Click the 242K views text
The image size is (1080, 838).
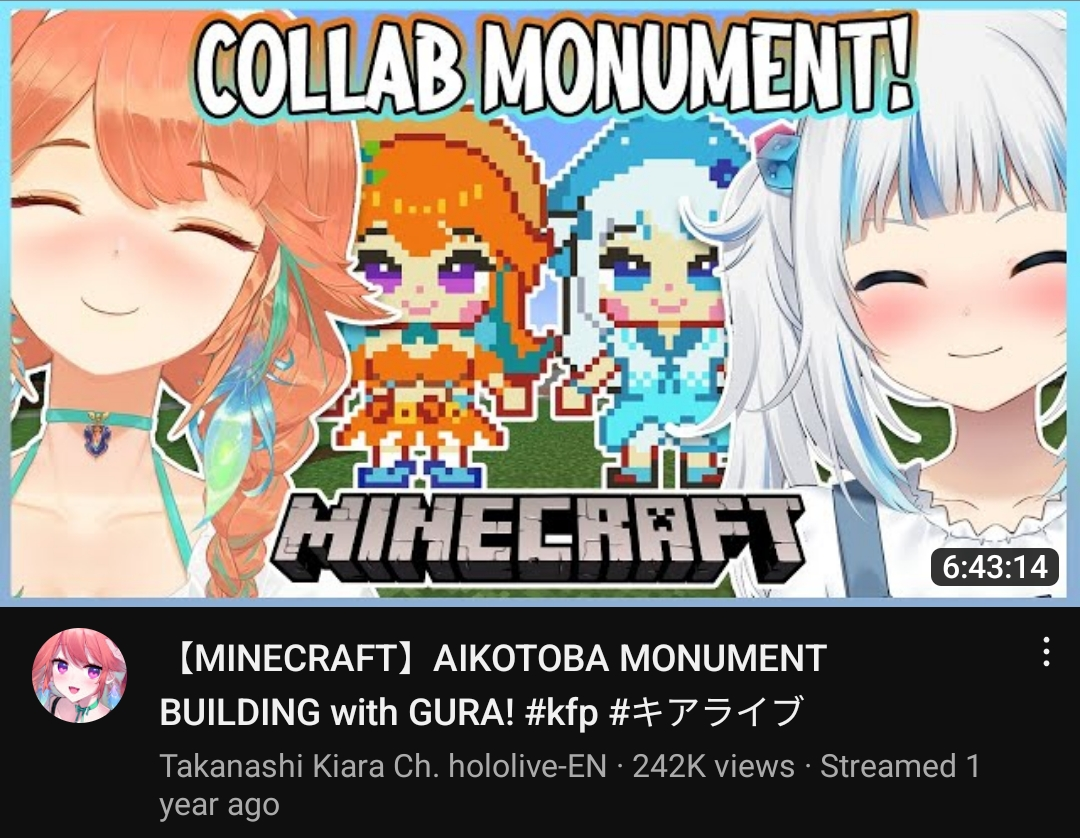(x=714, y=766)
